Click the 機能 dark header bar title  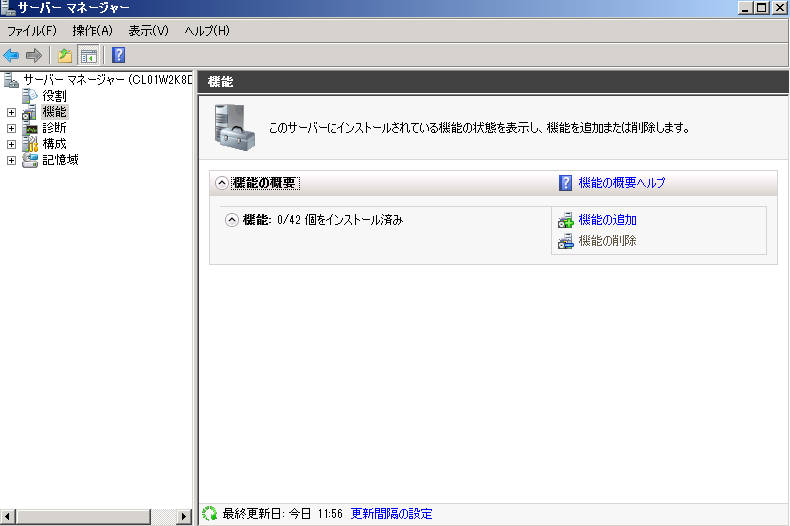coord(220,82)
